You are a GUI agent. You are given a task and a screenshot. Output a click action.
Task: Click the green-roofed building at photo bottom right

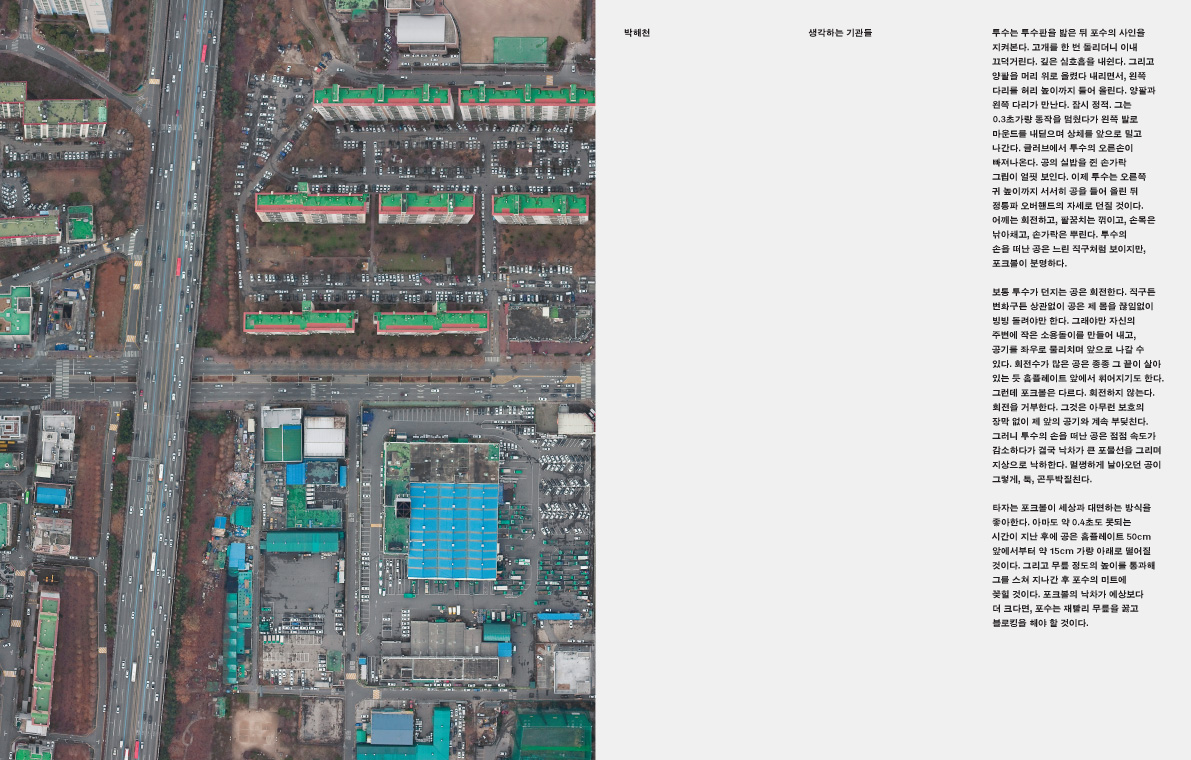(552, 733)
